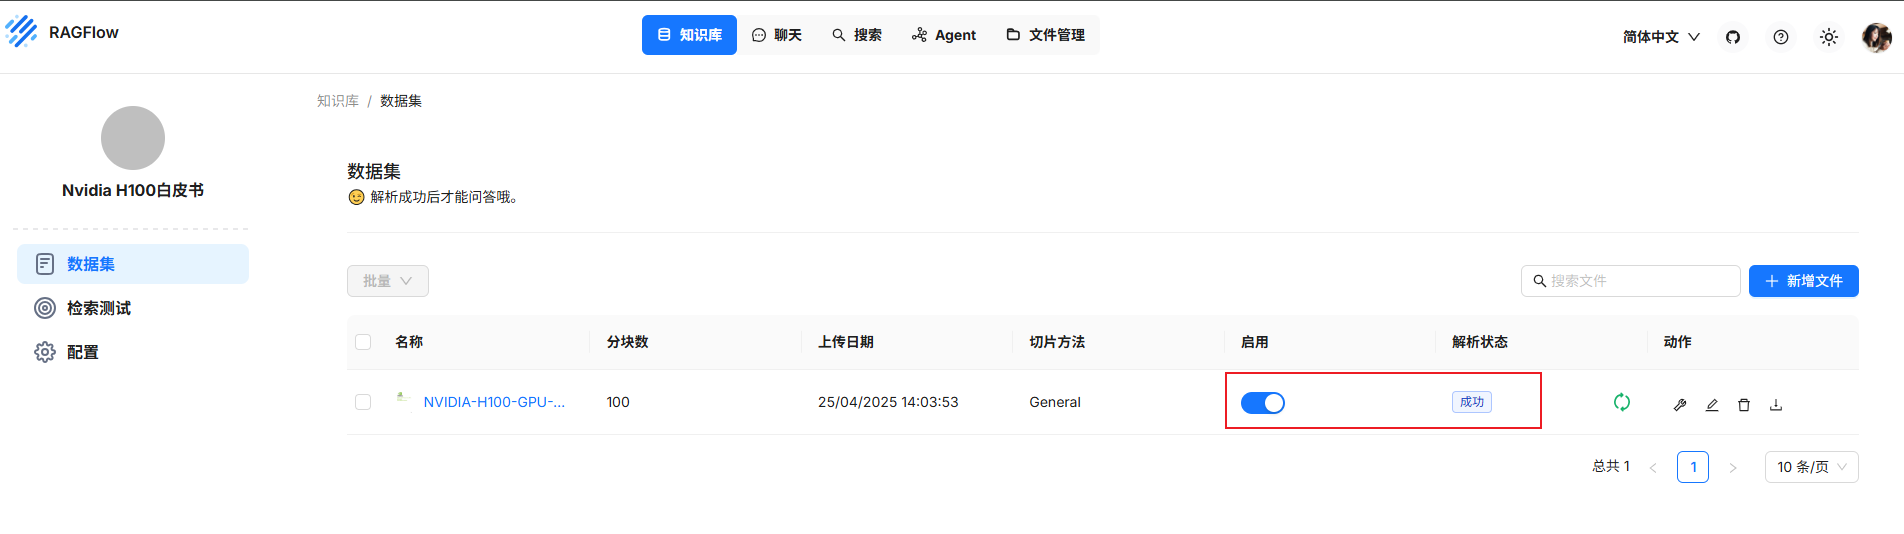Viewport: 1904px width, 534px height.
Task: Click the 解析状态 column header
Action: pyautogui.click(x=1480, y=342)
